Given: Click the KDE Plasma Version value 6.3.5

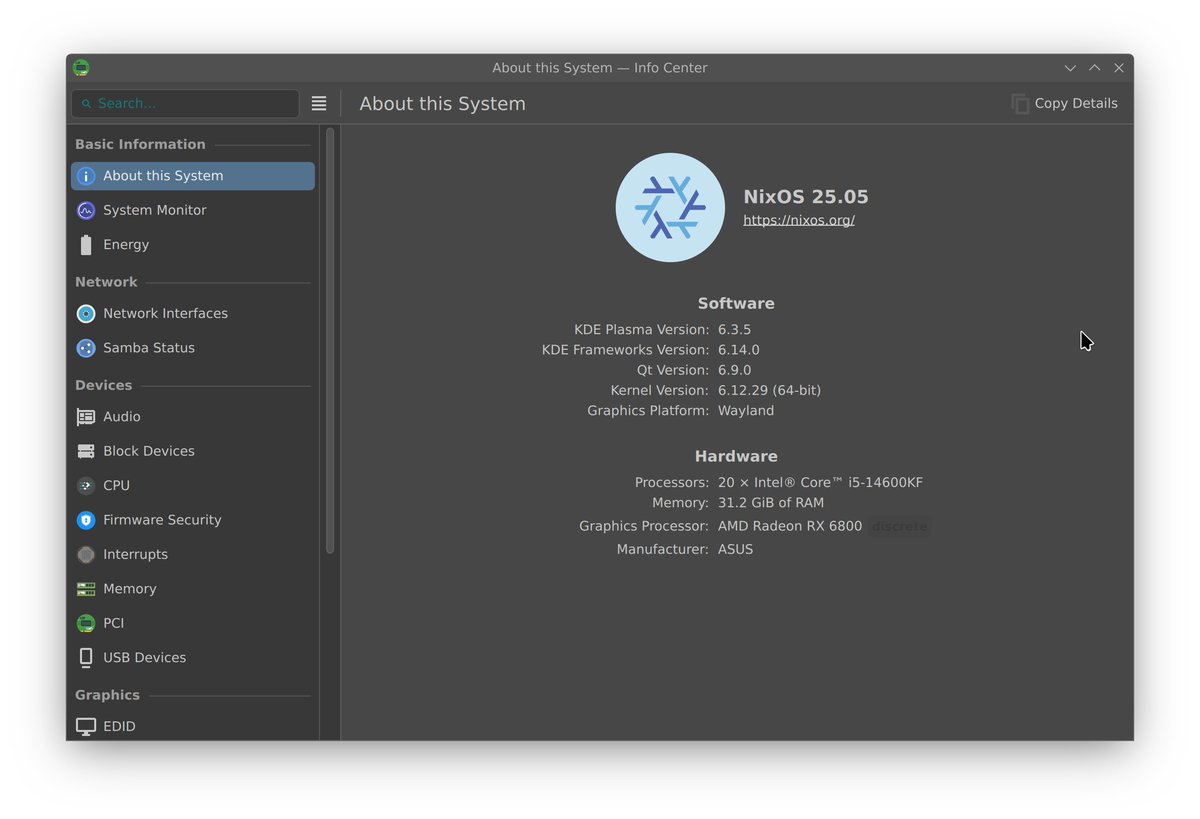Looking at the screenshot, I should coord(734,330).
